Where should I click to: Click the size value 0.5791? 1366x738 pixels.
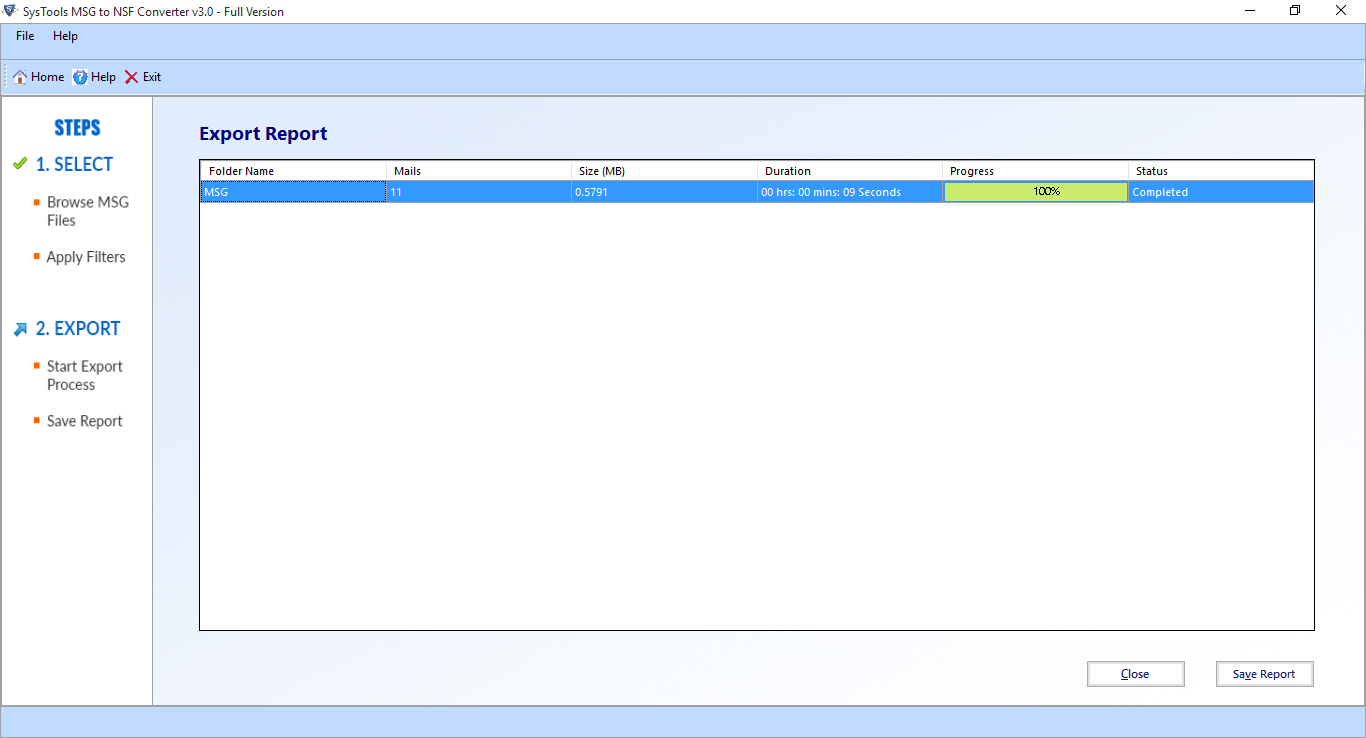591,192
